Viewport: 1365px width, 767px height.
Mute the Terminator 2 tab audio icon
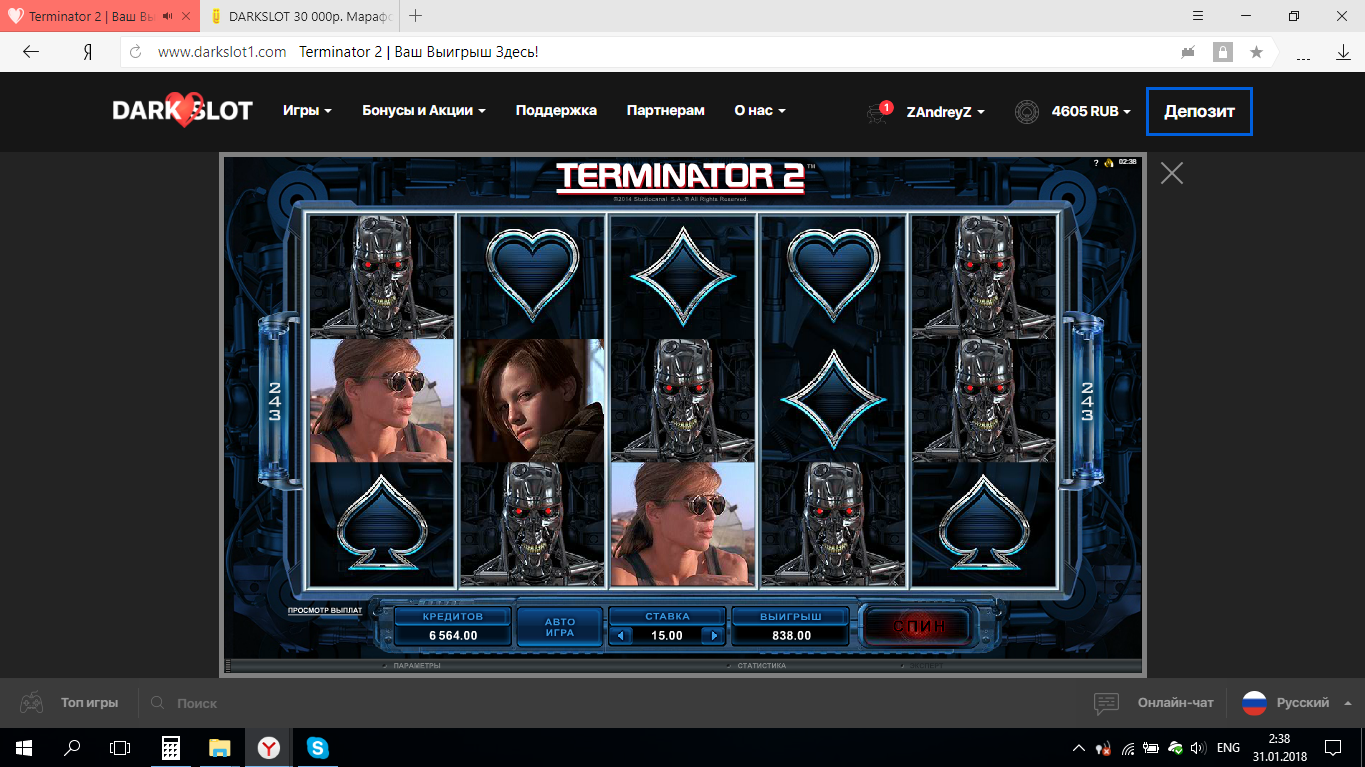(x=166, y=16)
